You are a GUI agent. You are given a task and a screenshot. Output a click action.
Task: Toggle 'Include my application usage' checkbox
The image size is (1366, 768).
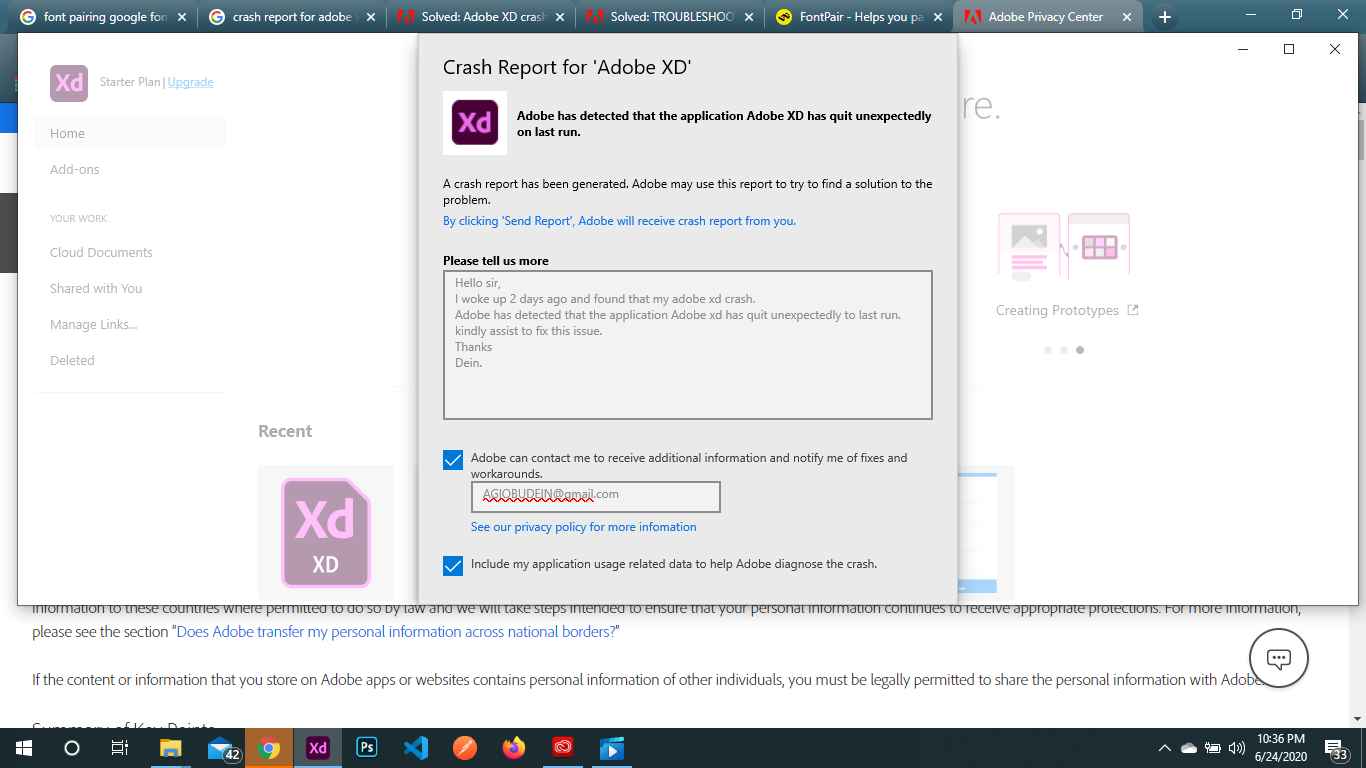(x=453, y=566)
